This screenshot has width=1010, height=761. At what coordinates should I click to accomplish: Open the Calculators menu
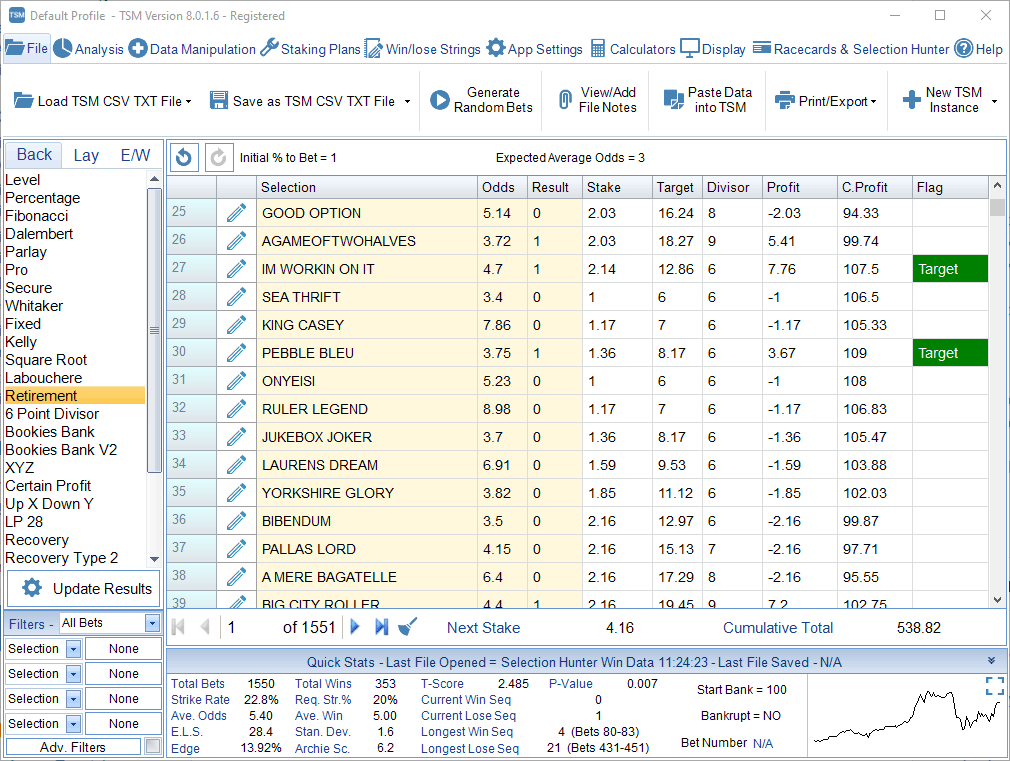click(633, 49)
